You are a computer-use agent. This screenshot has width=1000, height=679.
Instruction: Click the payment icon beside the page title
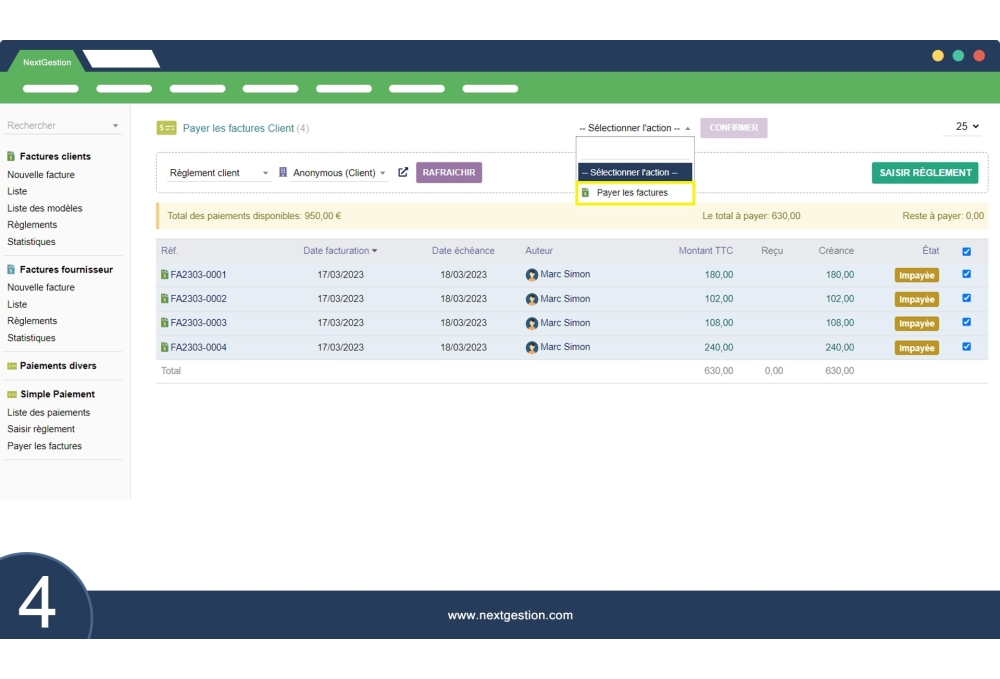(x=166, y=128)
